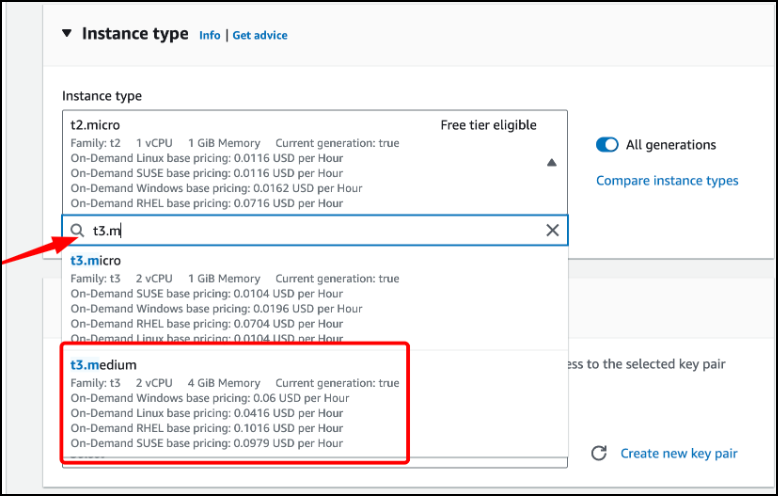Clear the search with the X icon
The height and width of the screenshot is (496, 778).
[552, 230]
